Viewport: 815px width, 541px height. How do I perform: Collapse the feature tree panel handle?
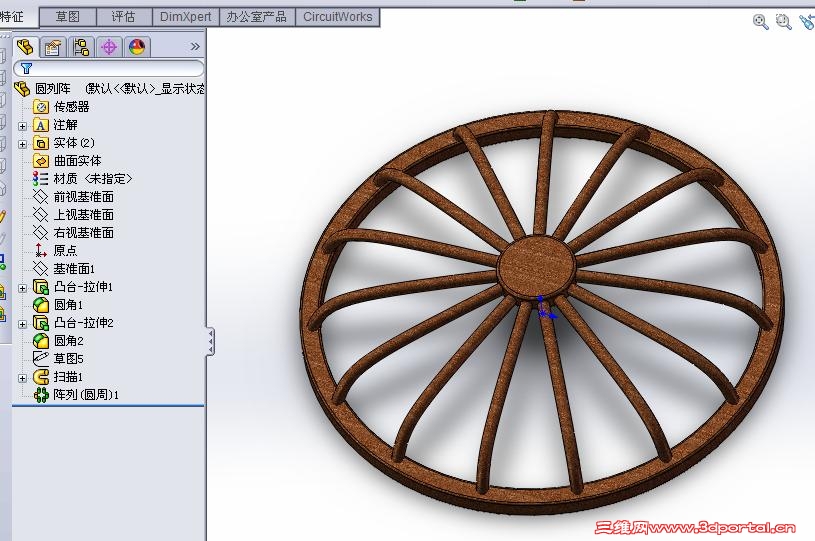tap(211, 341)
